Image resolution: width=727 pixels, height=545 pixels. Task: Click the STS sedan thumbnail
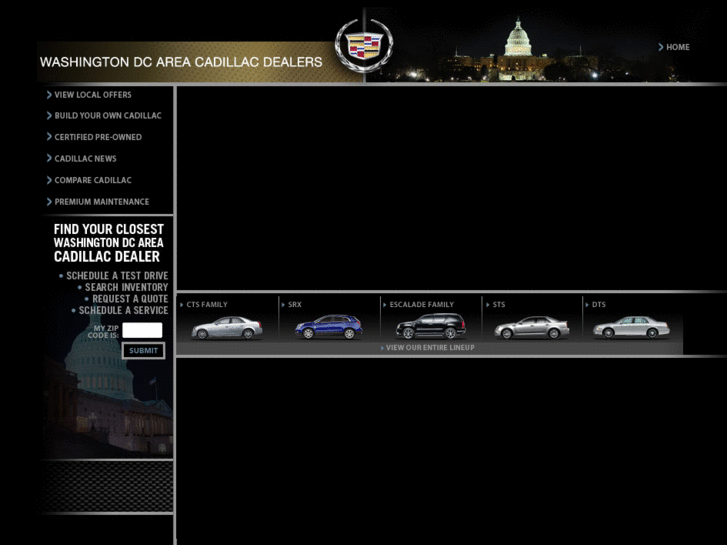pos(532,327)
